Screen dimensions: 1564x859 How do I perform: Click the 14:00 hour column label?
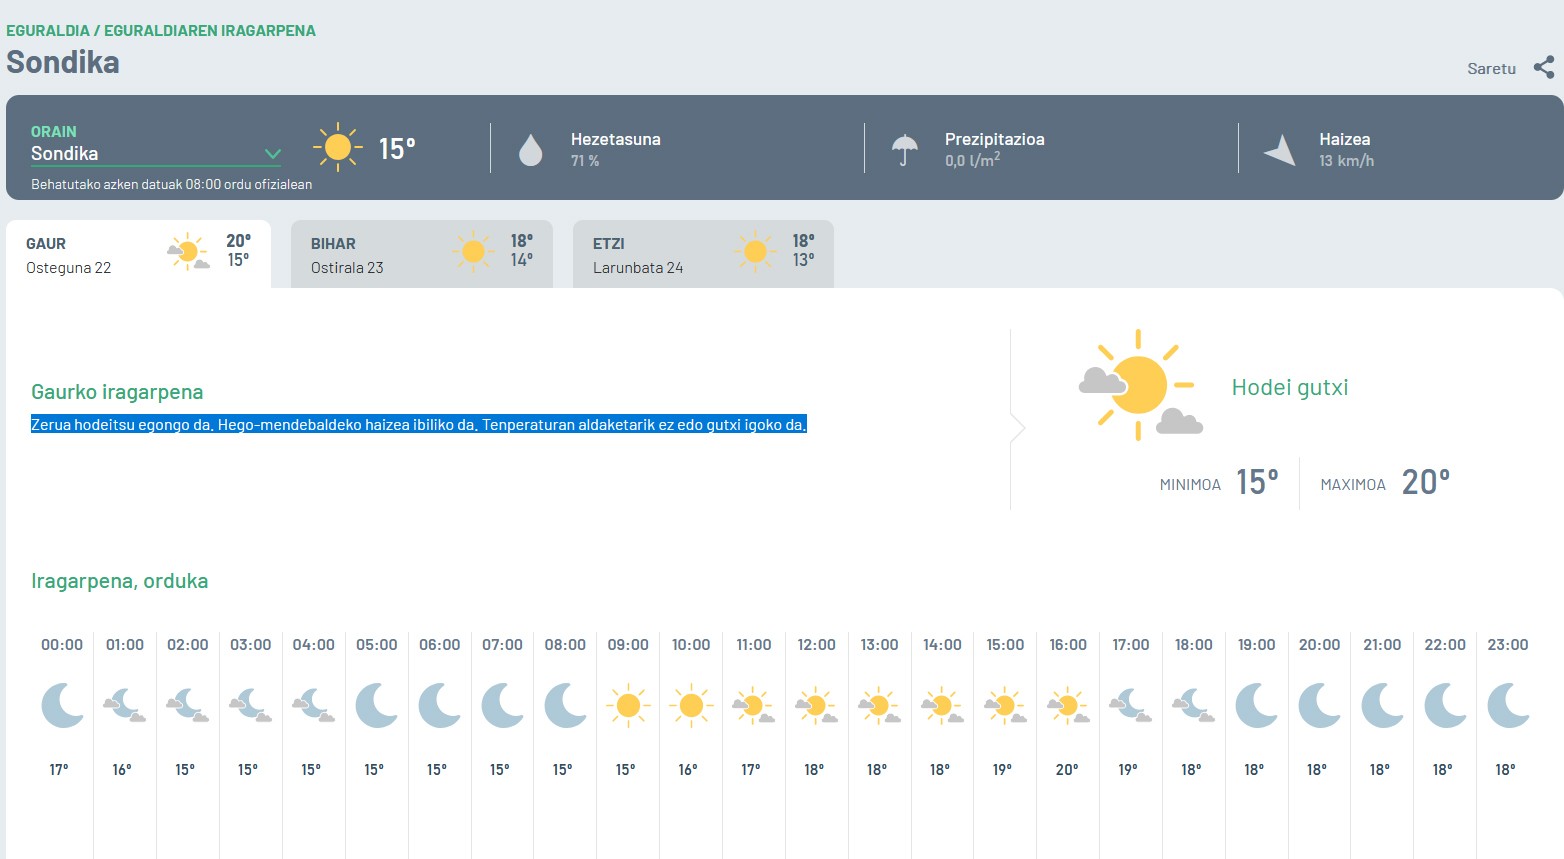point(942,645)
